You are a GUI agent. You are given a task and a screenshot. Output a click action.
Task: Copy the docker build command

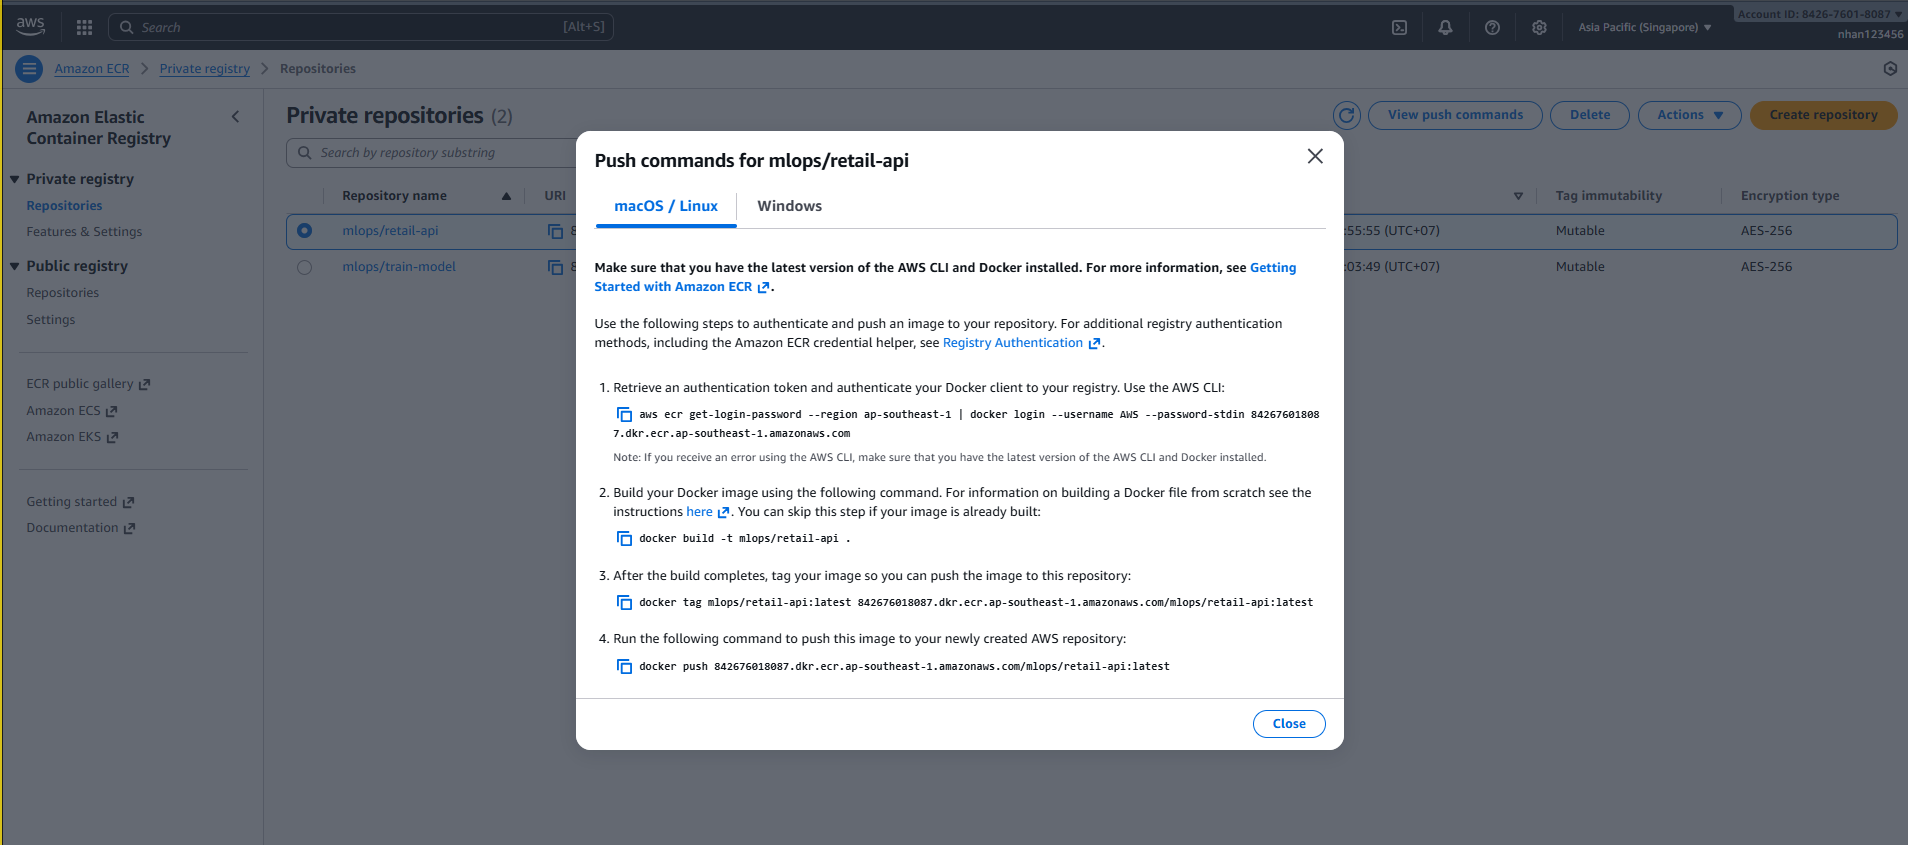click(x=624, y=539)
